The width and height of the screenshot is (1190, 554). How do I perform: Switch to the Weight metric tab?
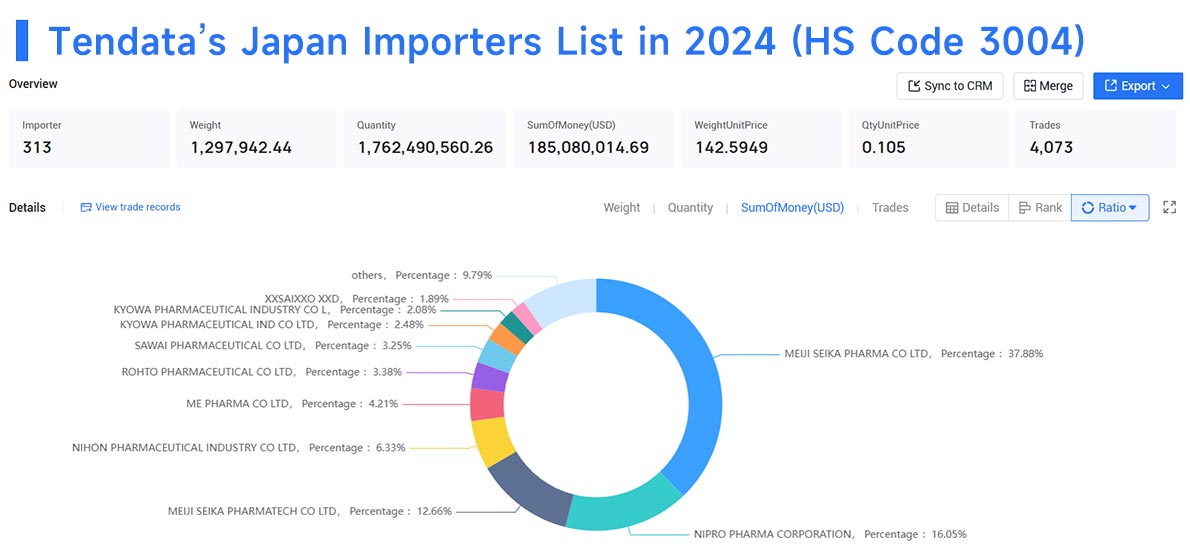coord(622,207)
